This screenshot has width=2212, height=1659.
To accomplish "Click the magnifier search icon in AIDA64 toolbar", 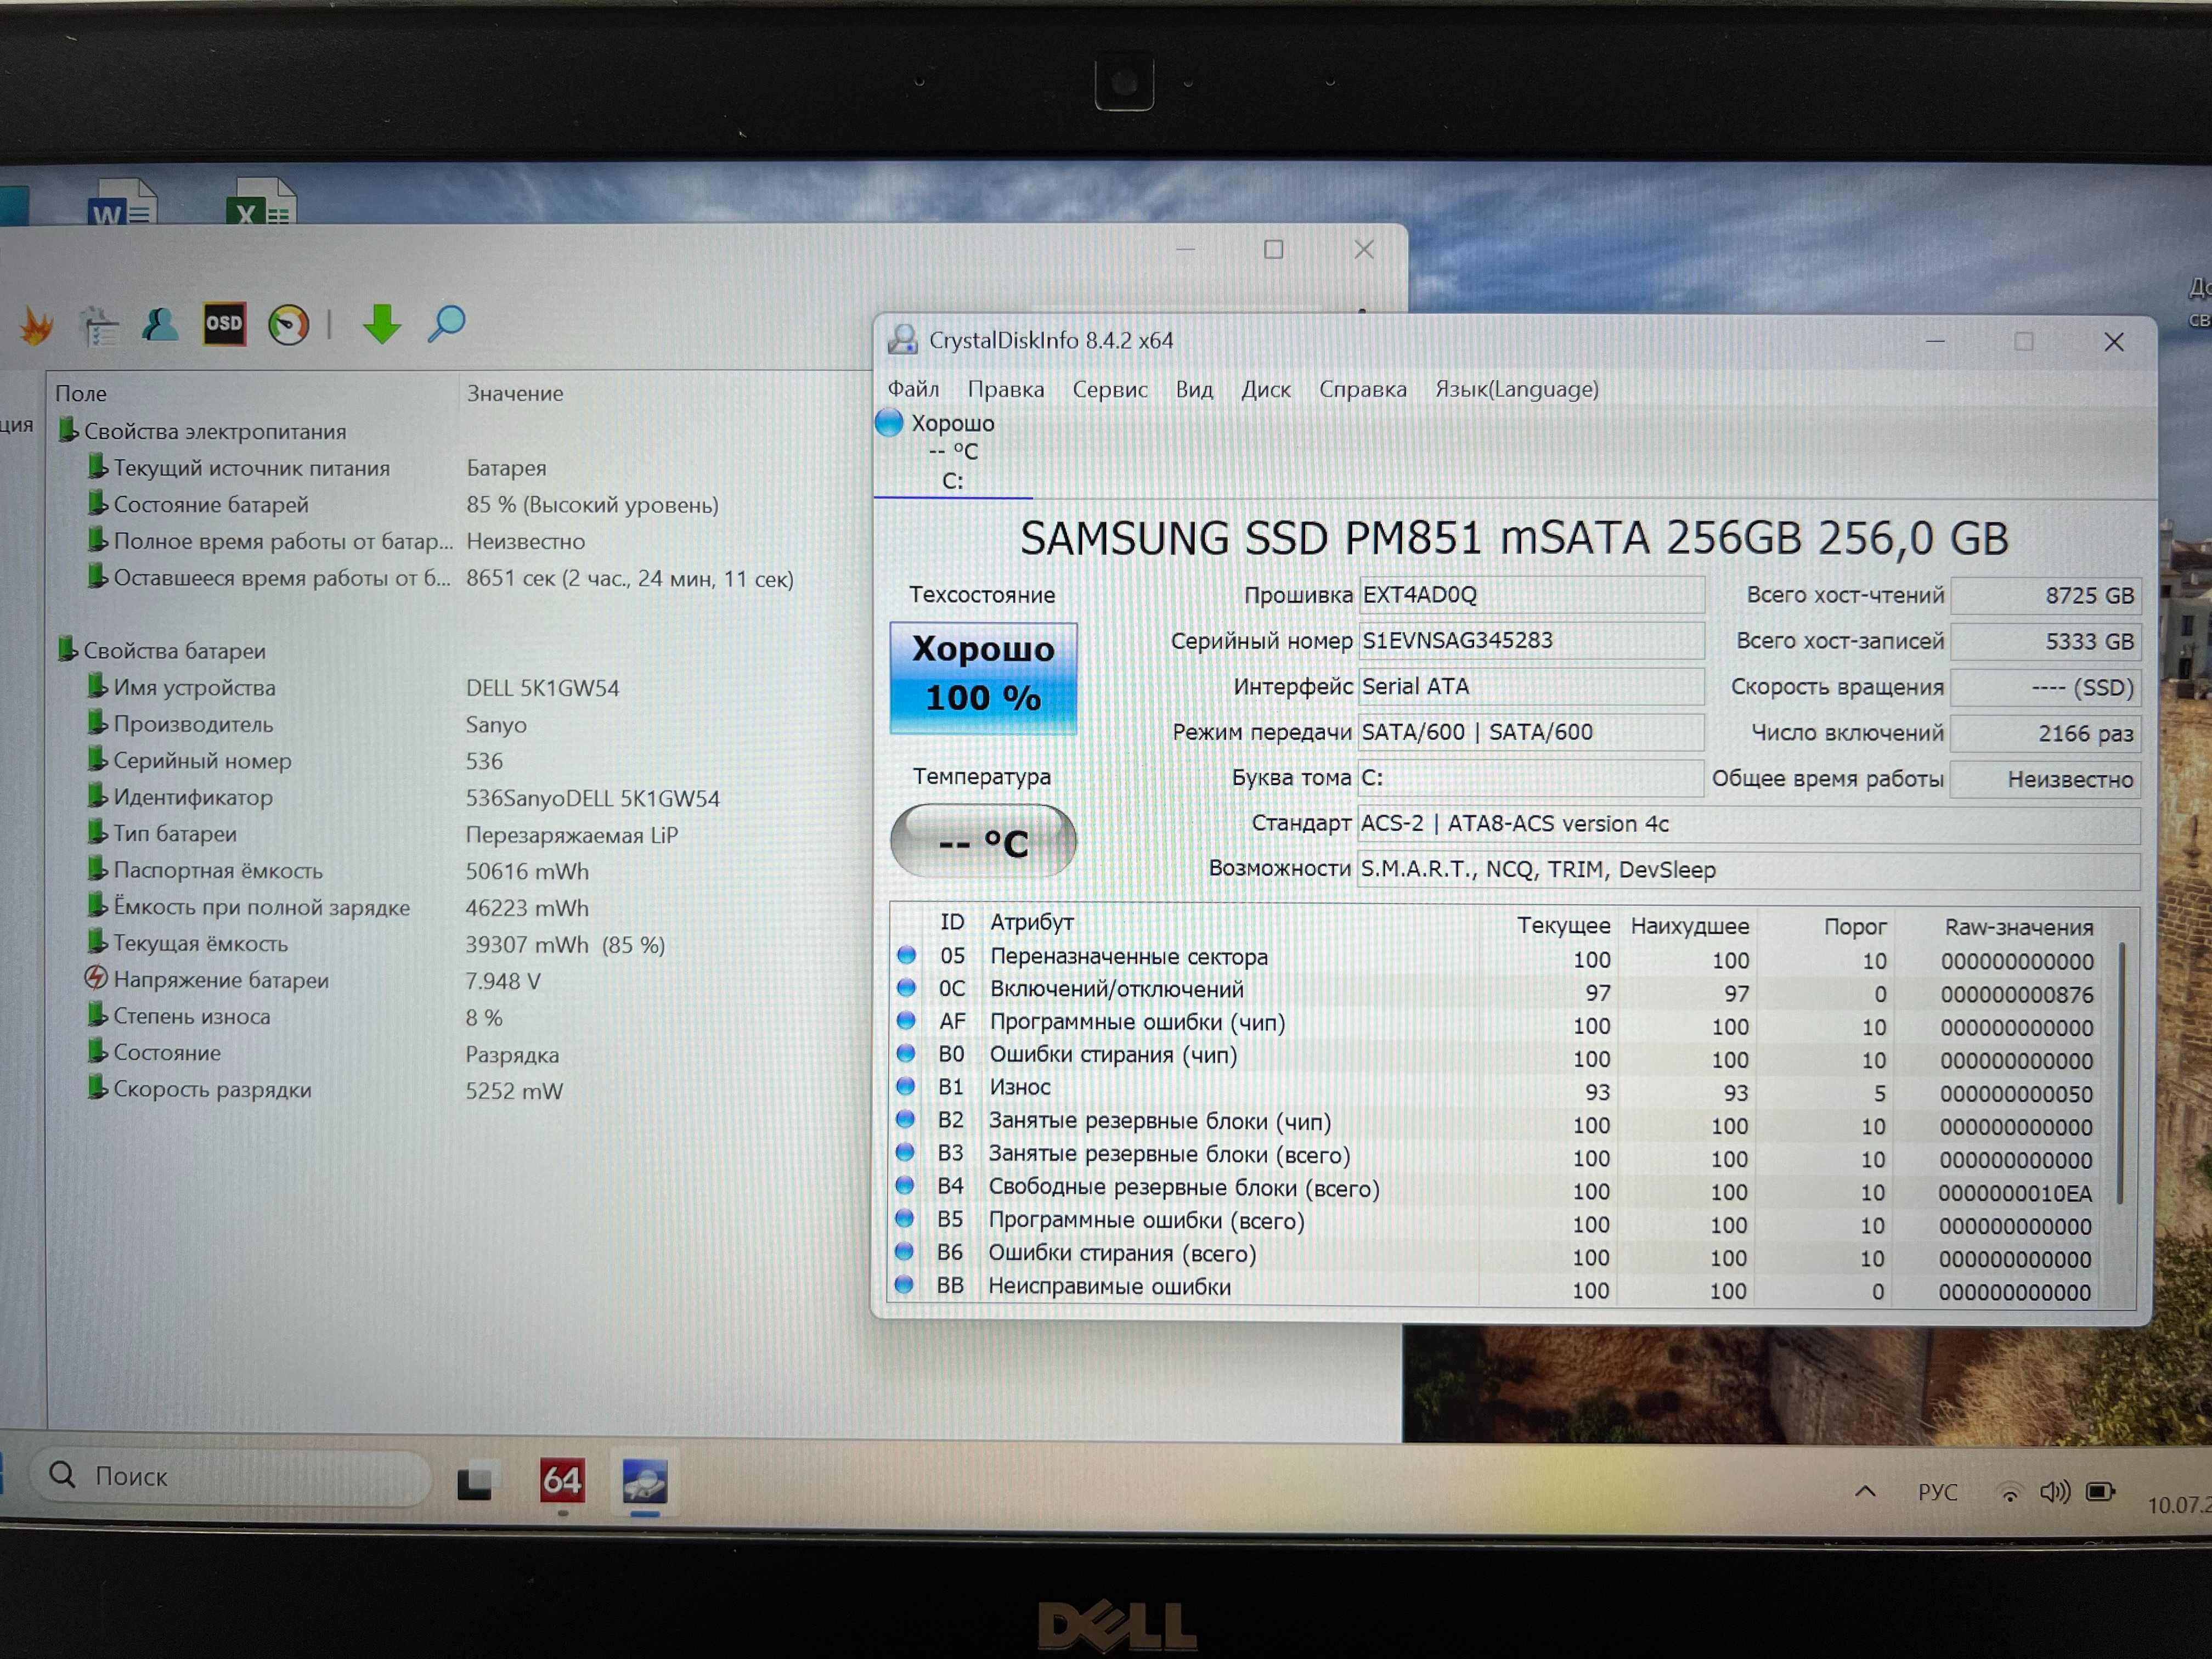I will (x=446, y=324).
